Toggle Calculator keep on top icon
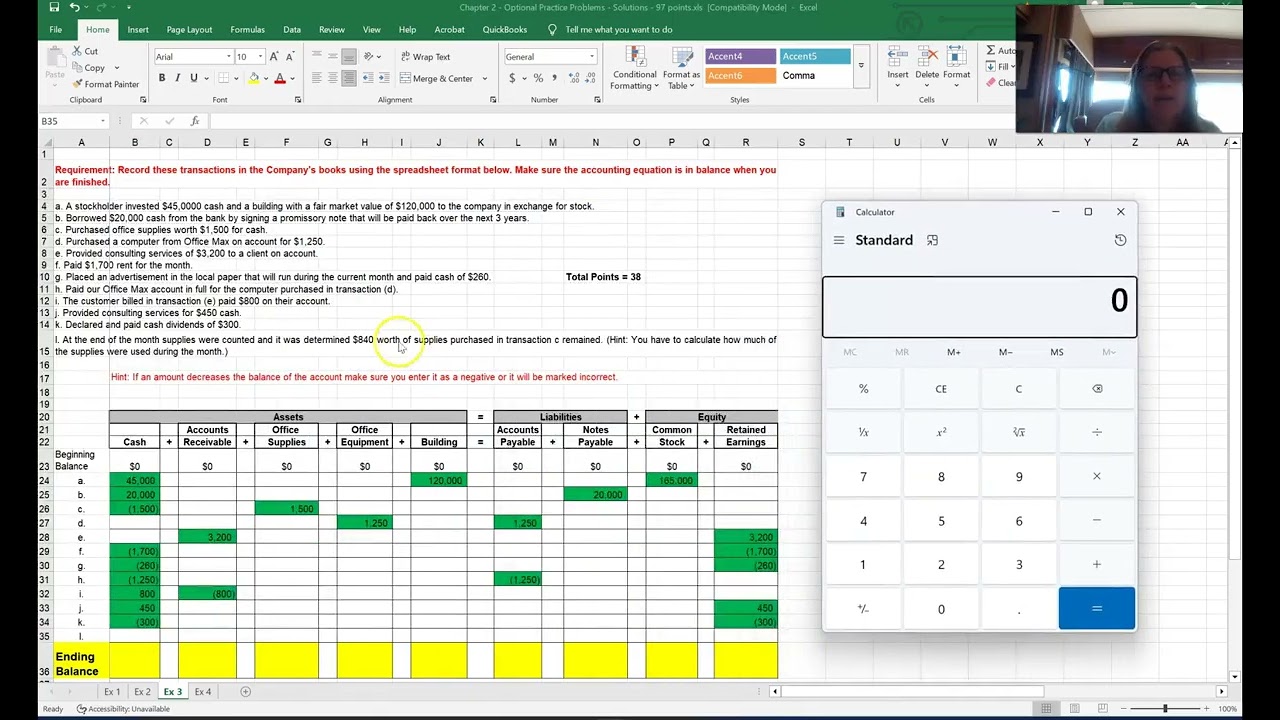 [x=932, y=240]
